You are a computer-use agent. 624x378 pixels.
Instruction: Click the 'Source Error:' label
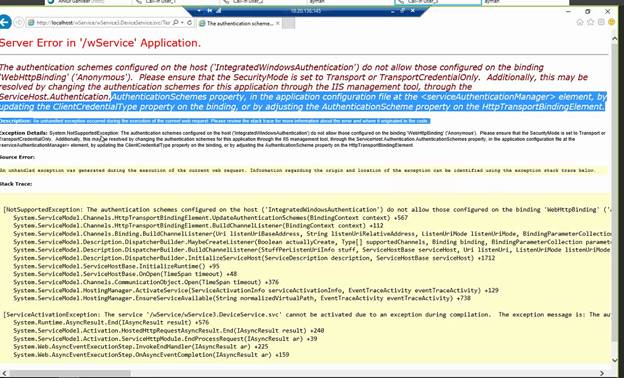(18, 157)
